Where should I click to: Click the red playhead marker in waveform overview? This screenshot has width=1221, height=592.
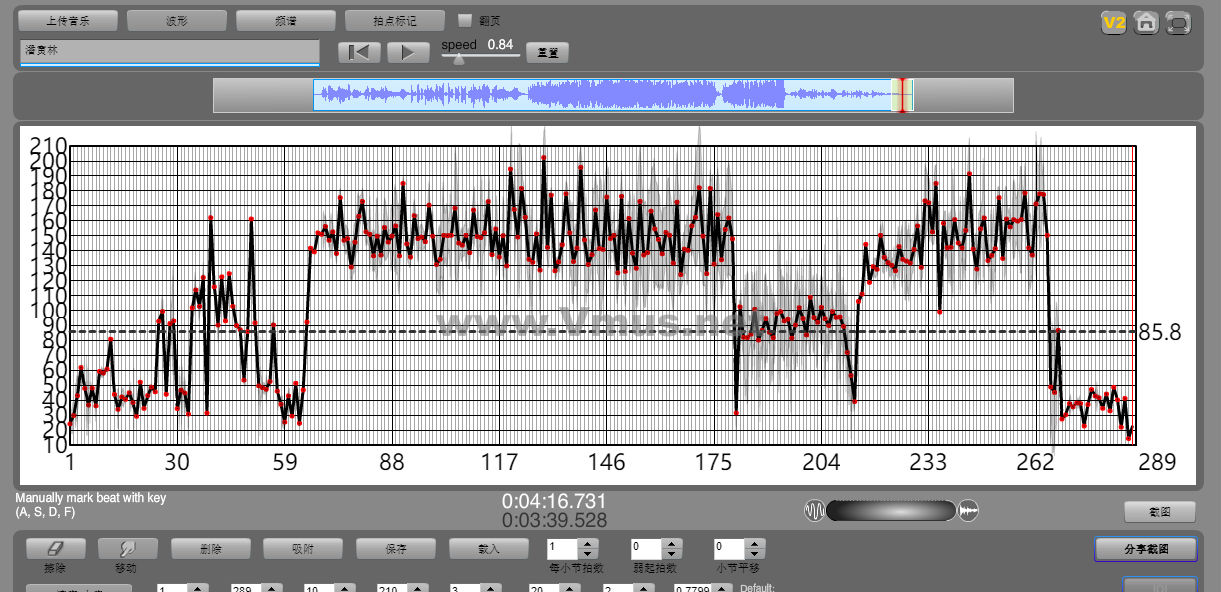(903, 95)
